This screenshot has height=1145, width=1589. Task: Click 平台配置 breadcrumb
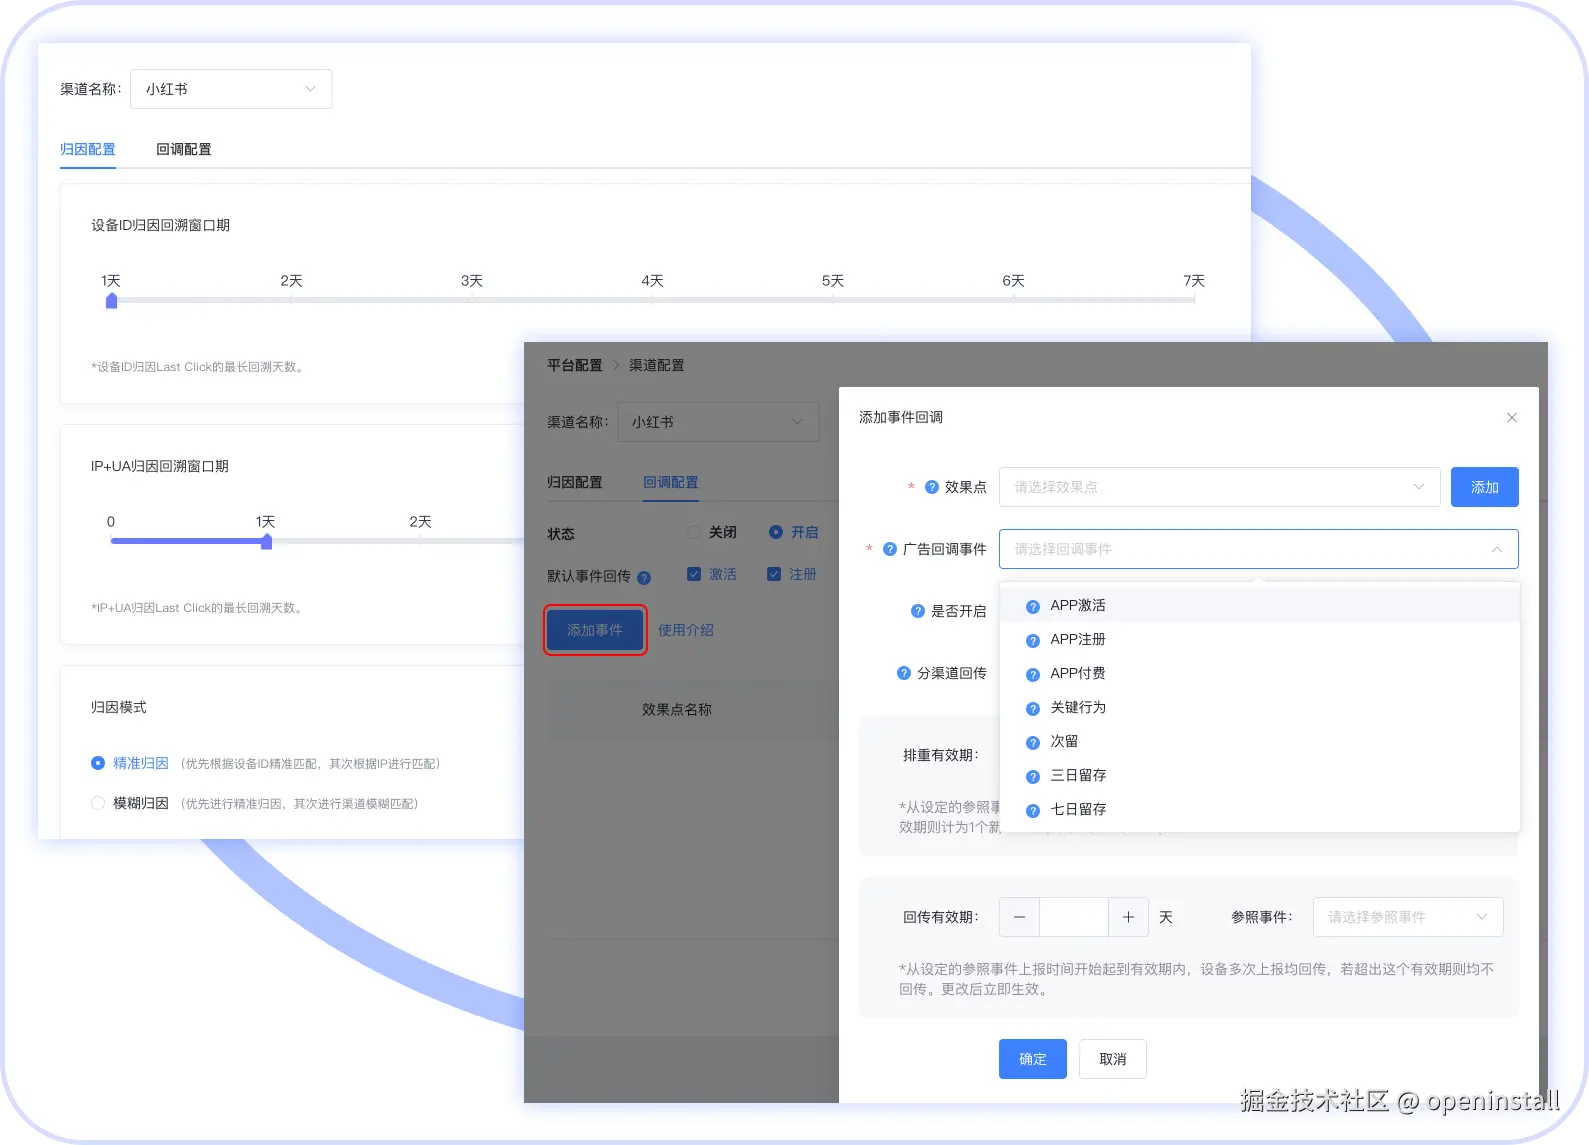pyautogui.click(x=575, y=365)
